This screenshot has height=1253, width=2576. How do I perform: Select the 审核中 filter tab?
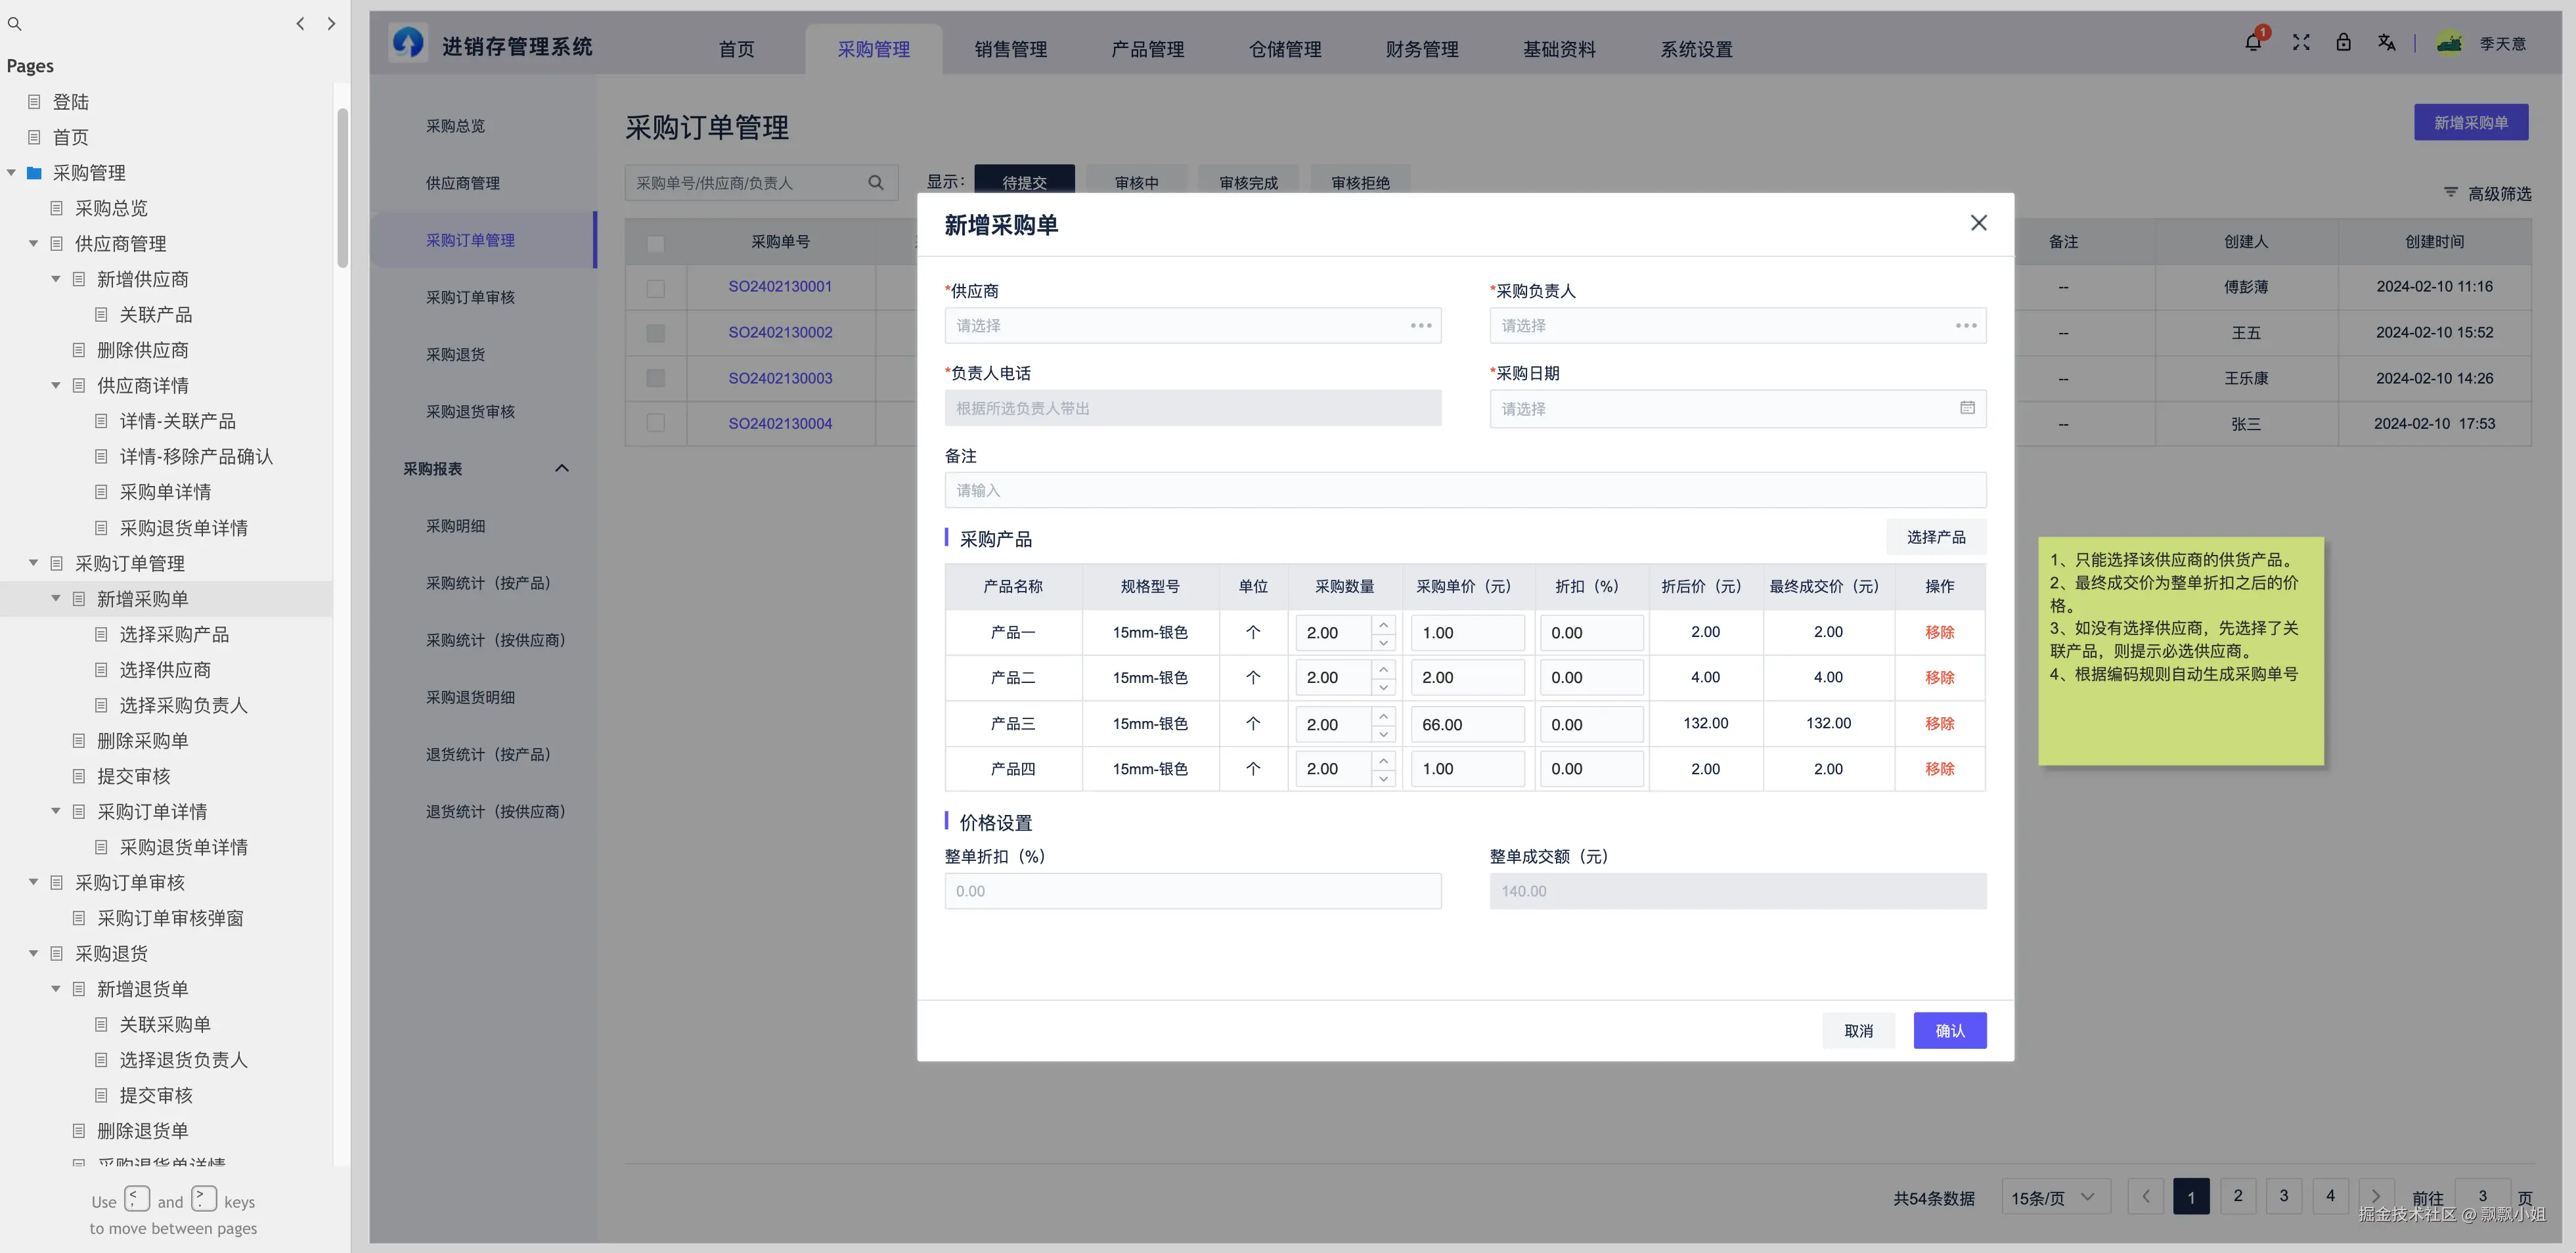[1135, 182]
